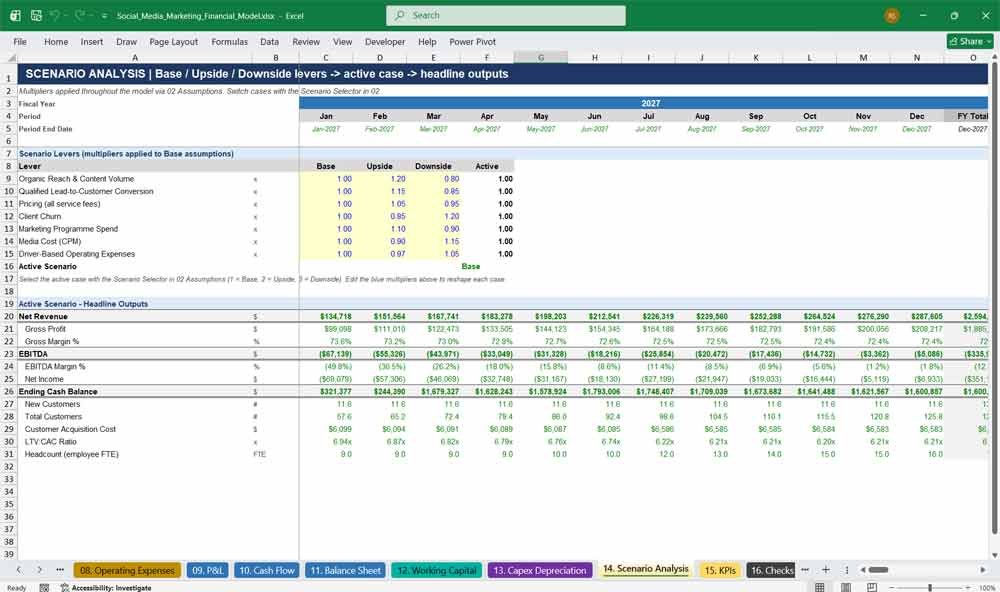
Task: Add a new sheet with plus icon
Action: click(x=825, y=570)
